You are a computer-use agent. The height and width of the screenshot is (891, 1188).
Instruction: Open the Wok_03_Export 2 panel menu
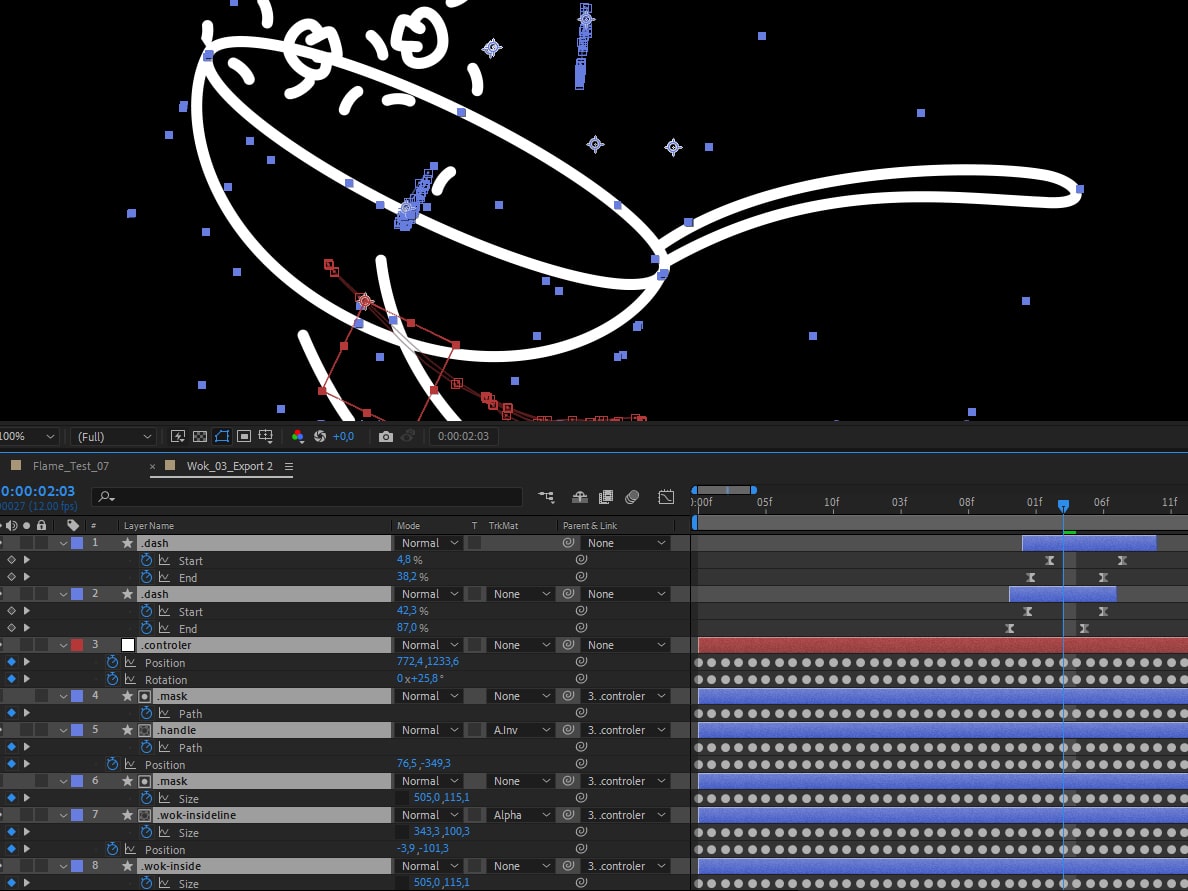pyautogui.click(x=289, y=467)
